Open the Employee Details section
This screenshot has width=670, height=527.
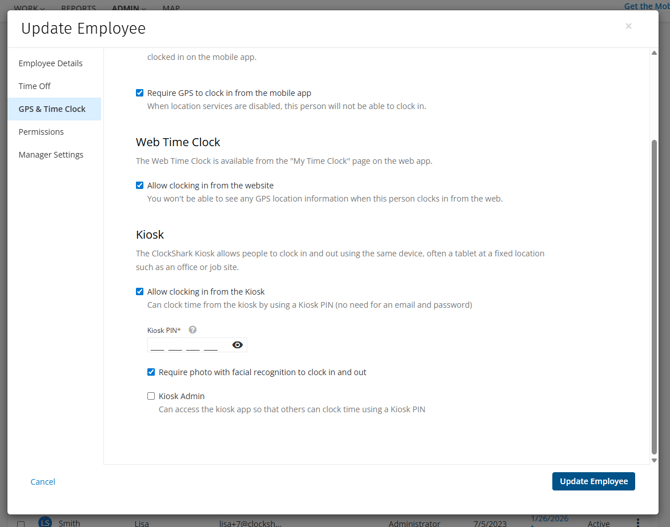(x=50, y=63)
